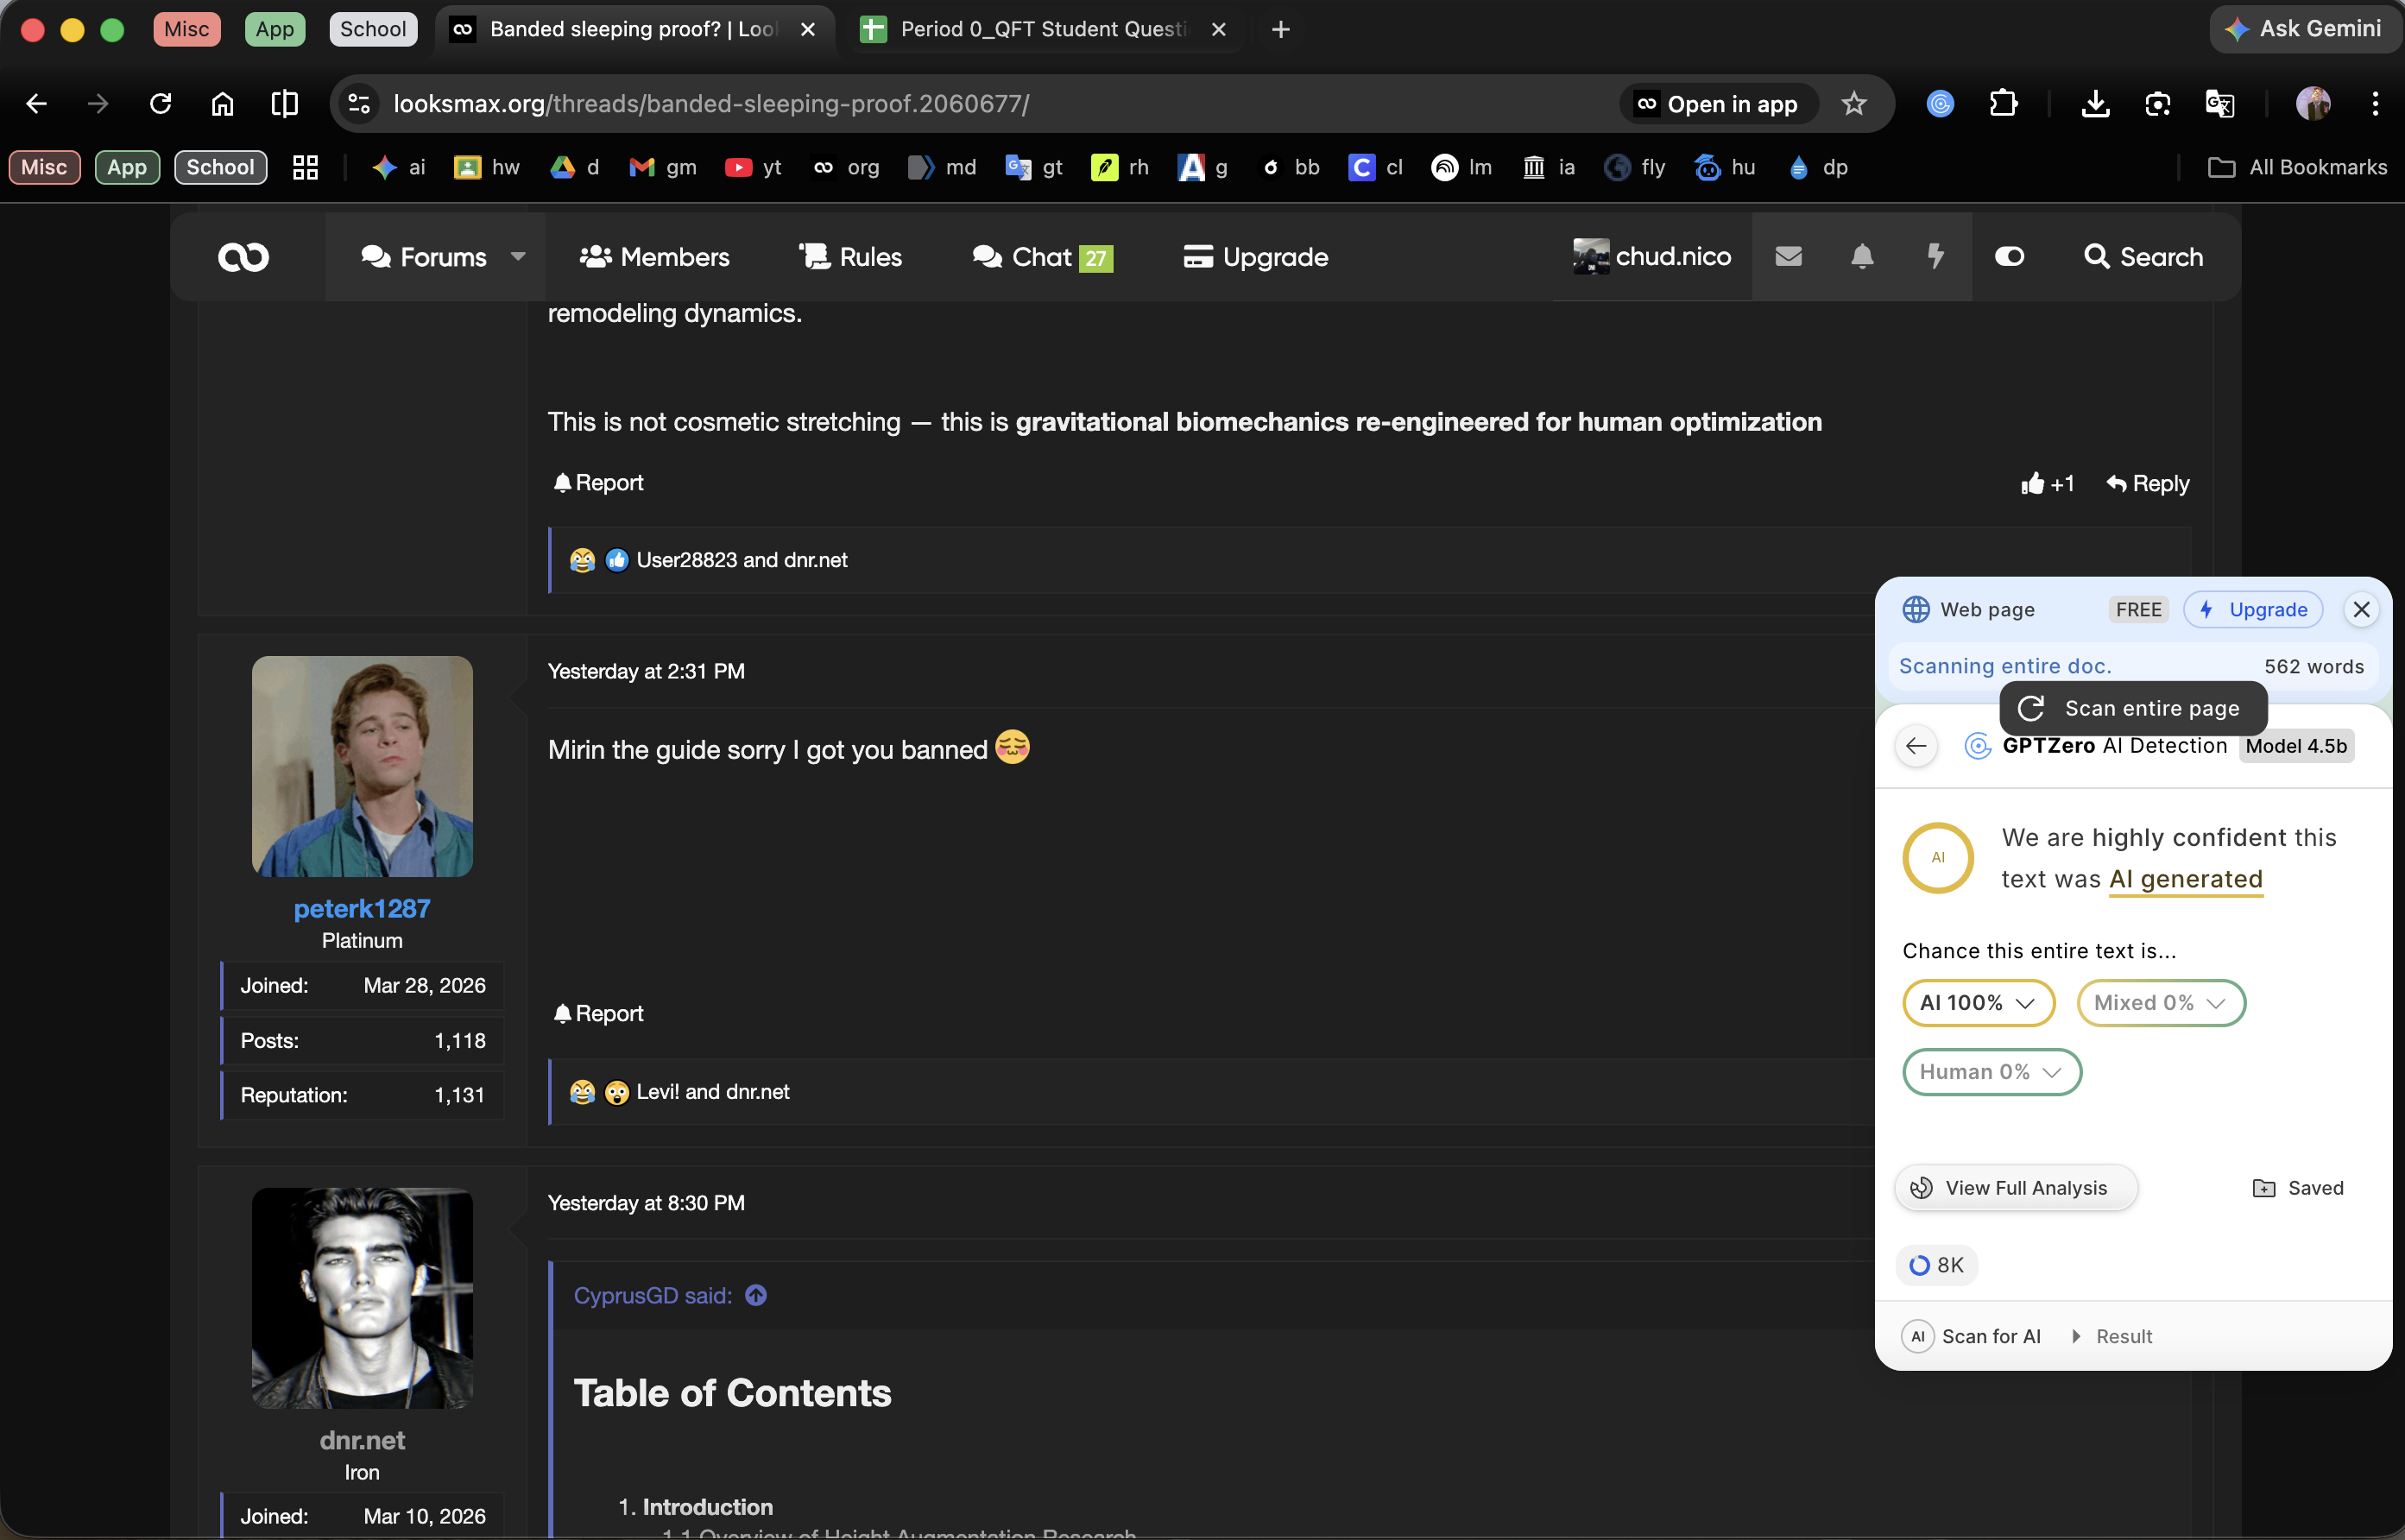Open the inbox envelope icon
Viewport: 2405px width, 1540px height.
[x=1788, y=256]
